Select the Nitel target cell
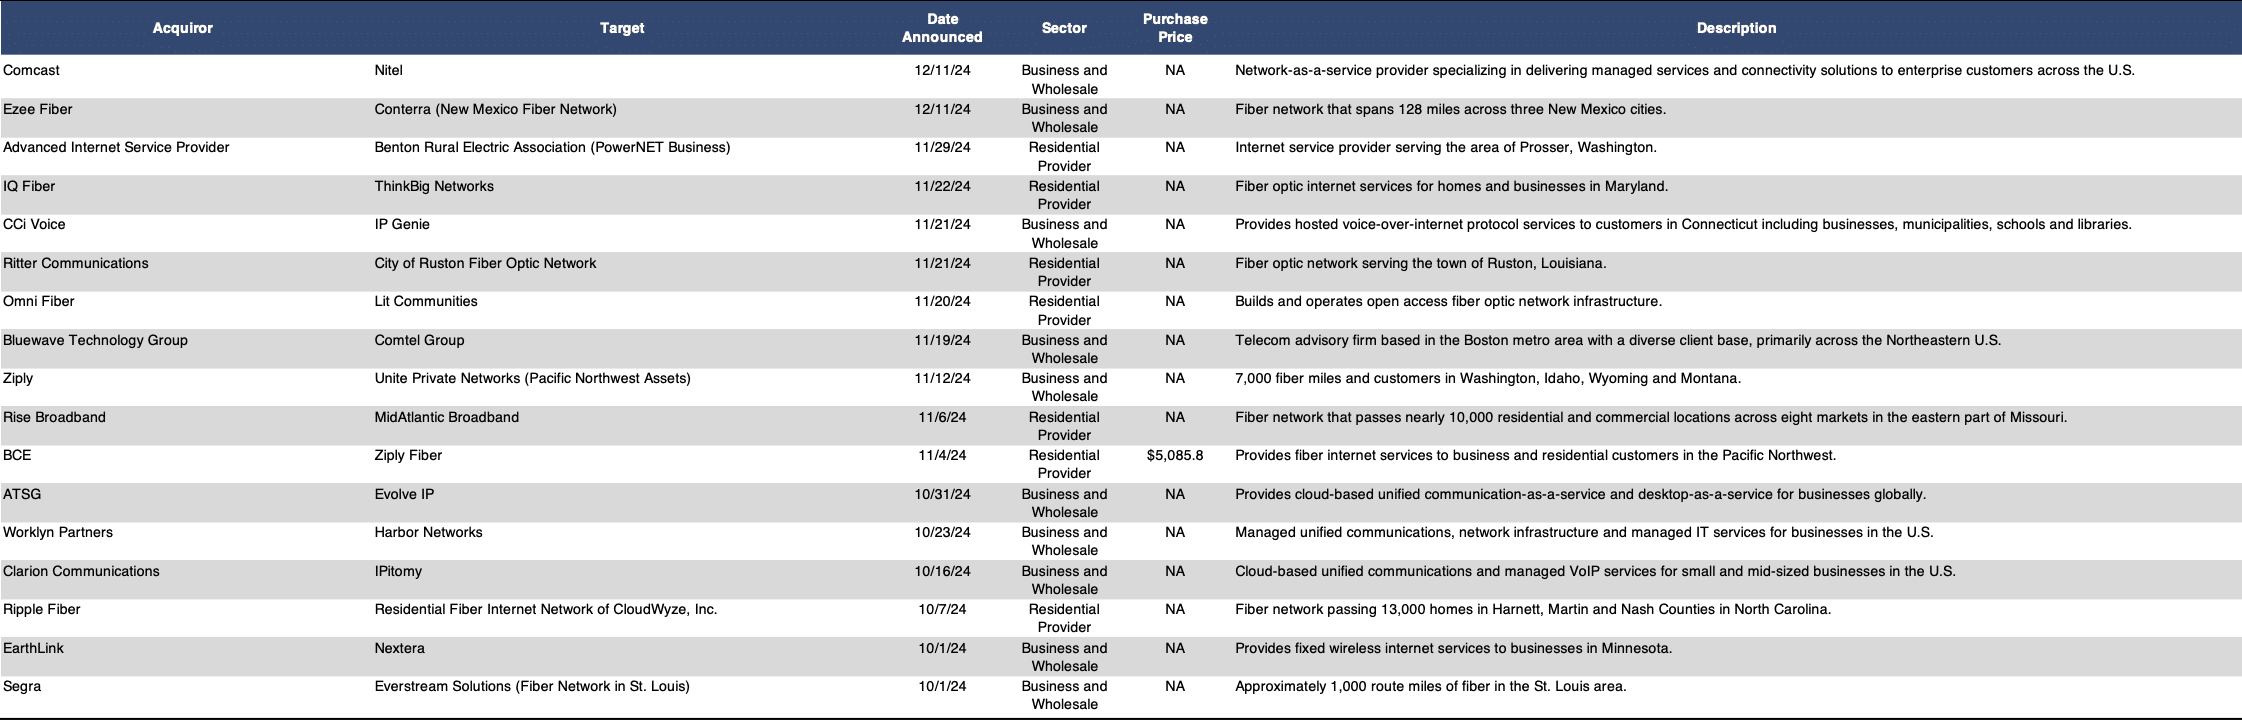This screenshot has width=2242, height=725. (388, 70)
